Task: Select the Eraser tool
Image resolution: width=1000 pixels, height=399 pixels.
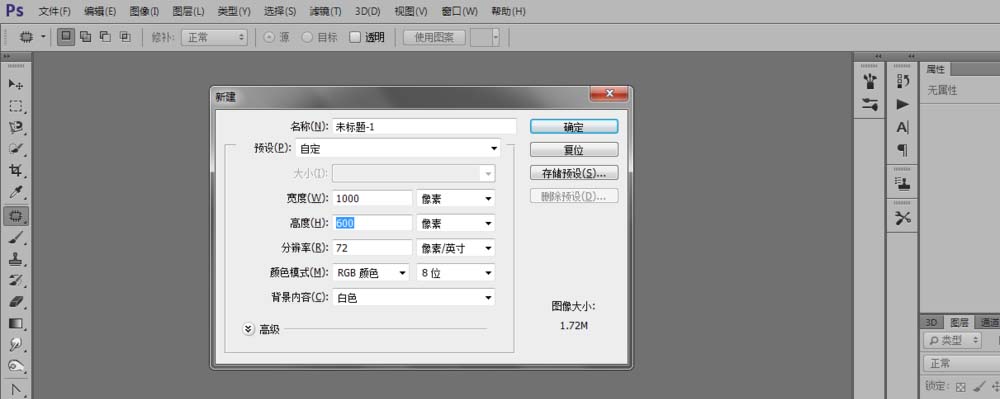Action: (16, 301)
